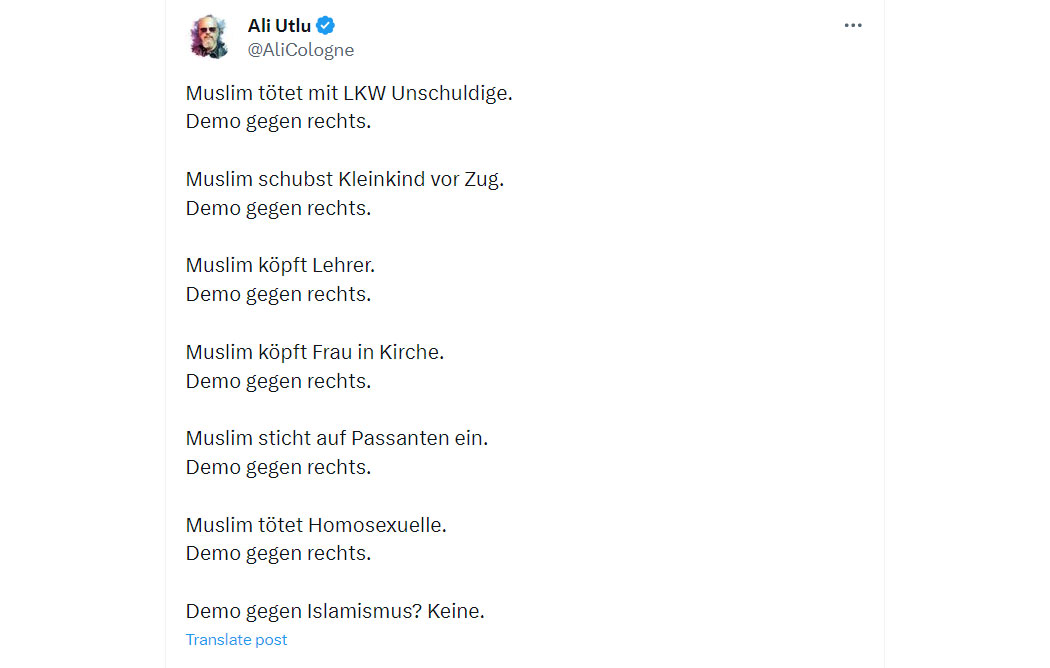Open the three-dot more options menu
Image resolution: width=1050 pixels, height=668 pixels.
coord(852,25)
